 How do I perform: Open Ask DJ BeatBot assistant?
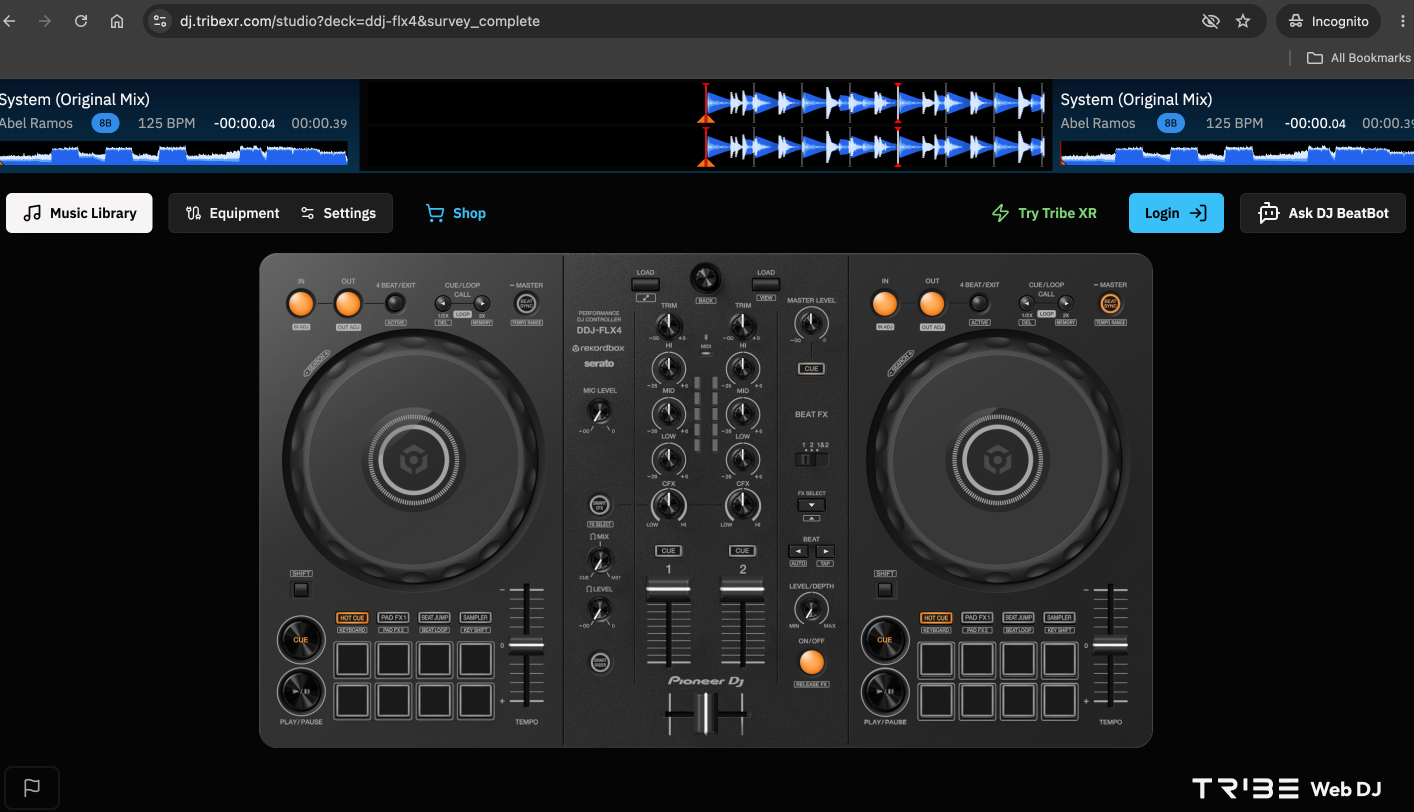(1323, 213)
